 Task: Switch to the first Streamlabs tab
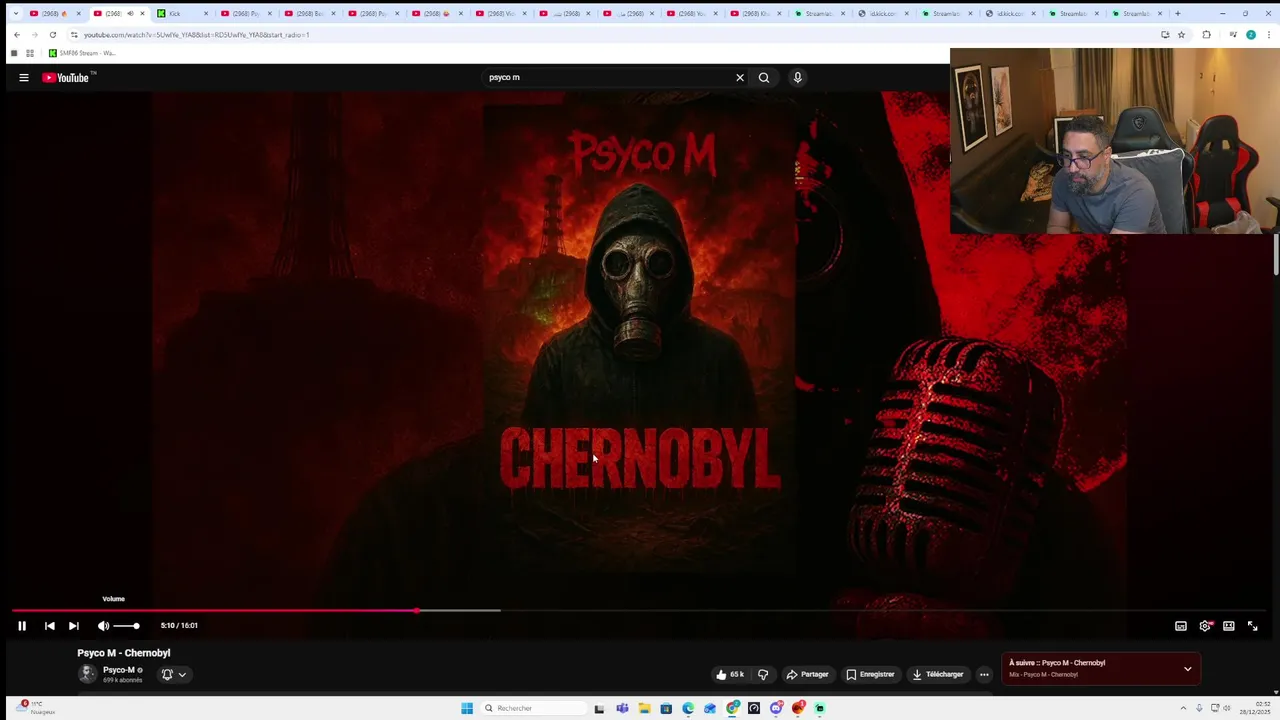pyautogui.click(x=819, y=14)
